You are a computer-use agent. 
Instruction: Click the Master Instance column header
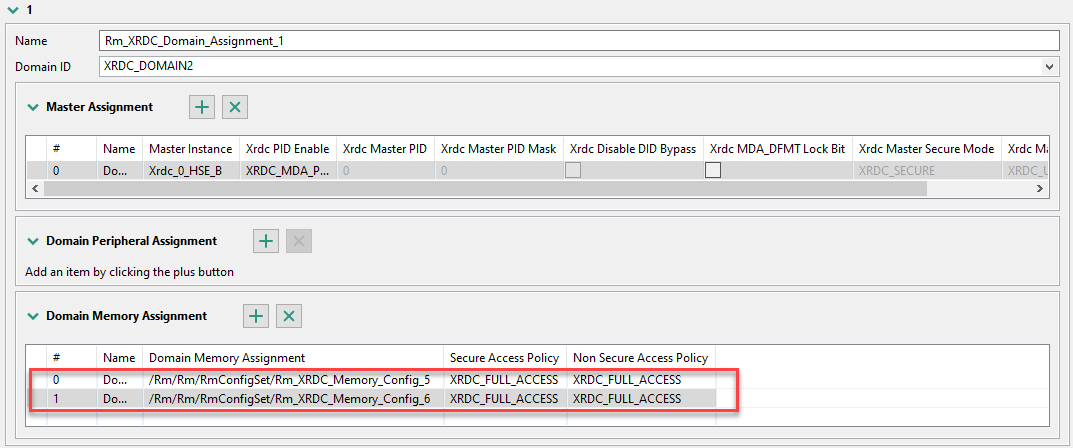click(x=190, y=149)
